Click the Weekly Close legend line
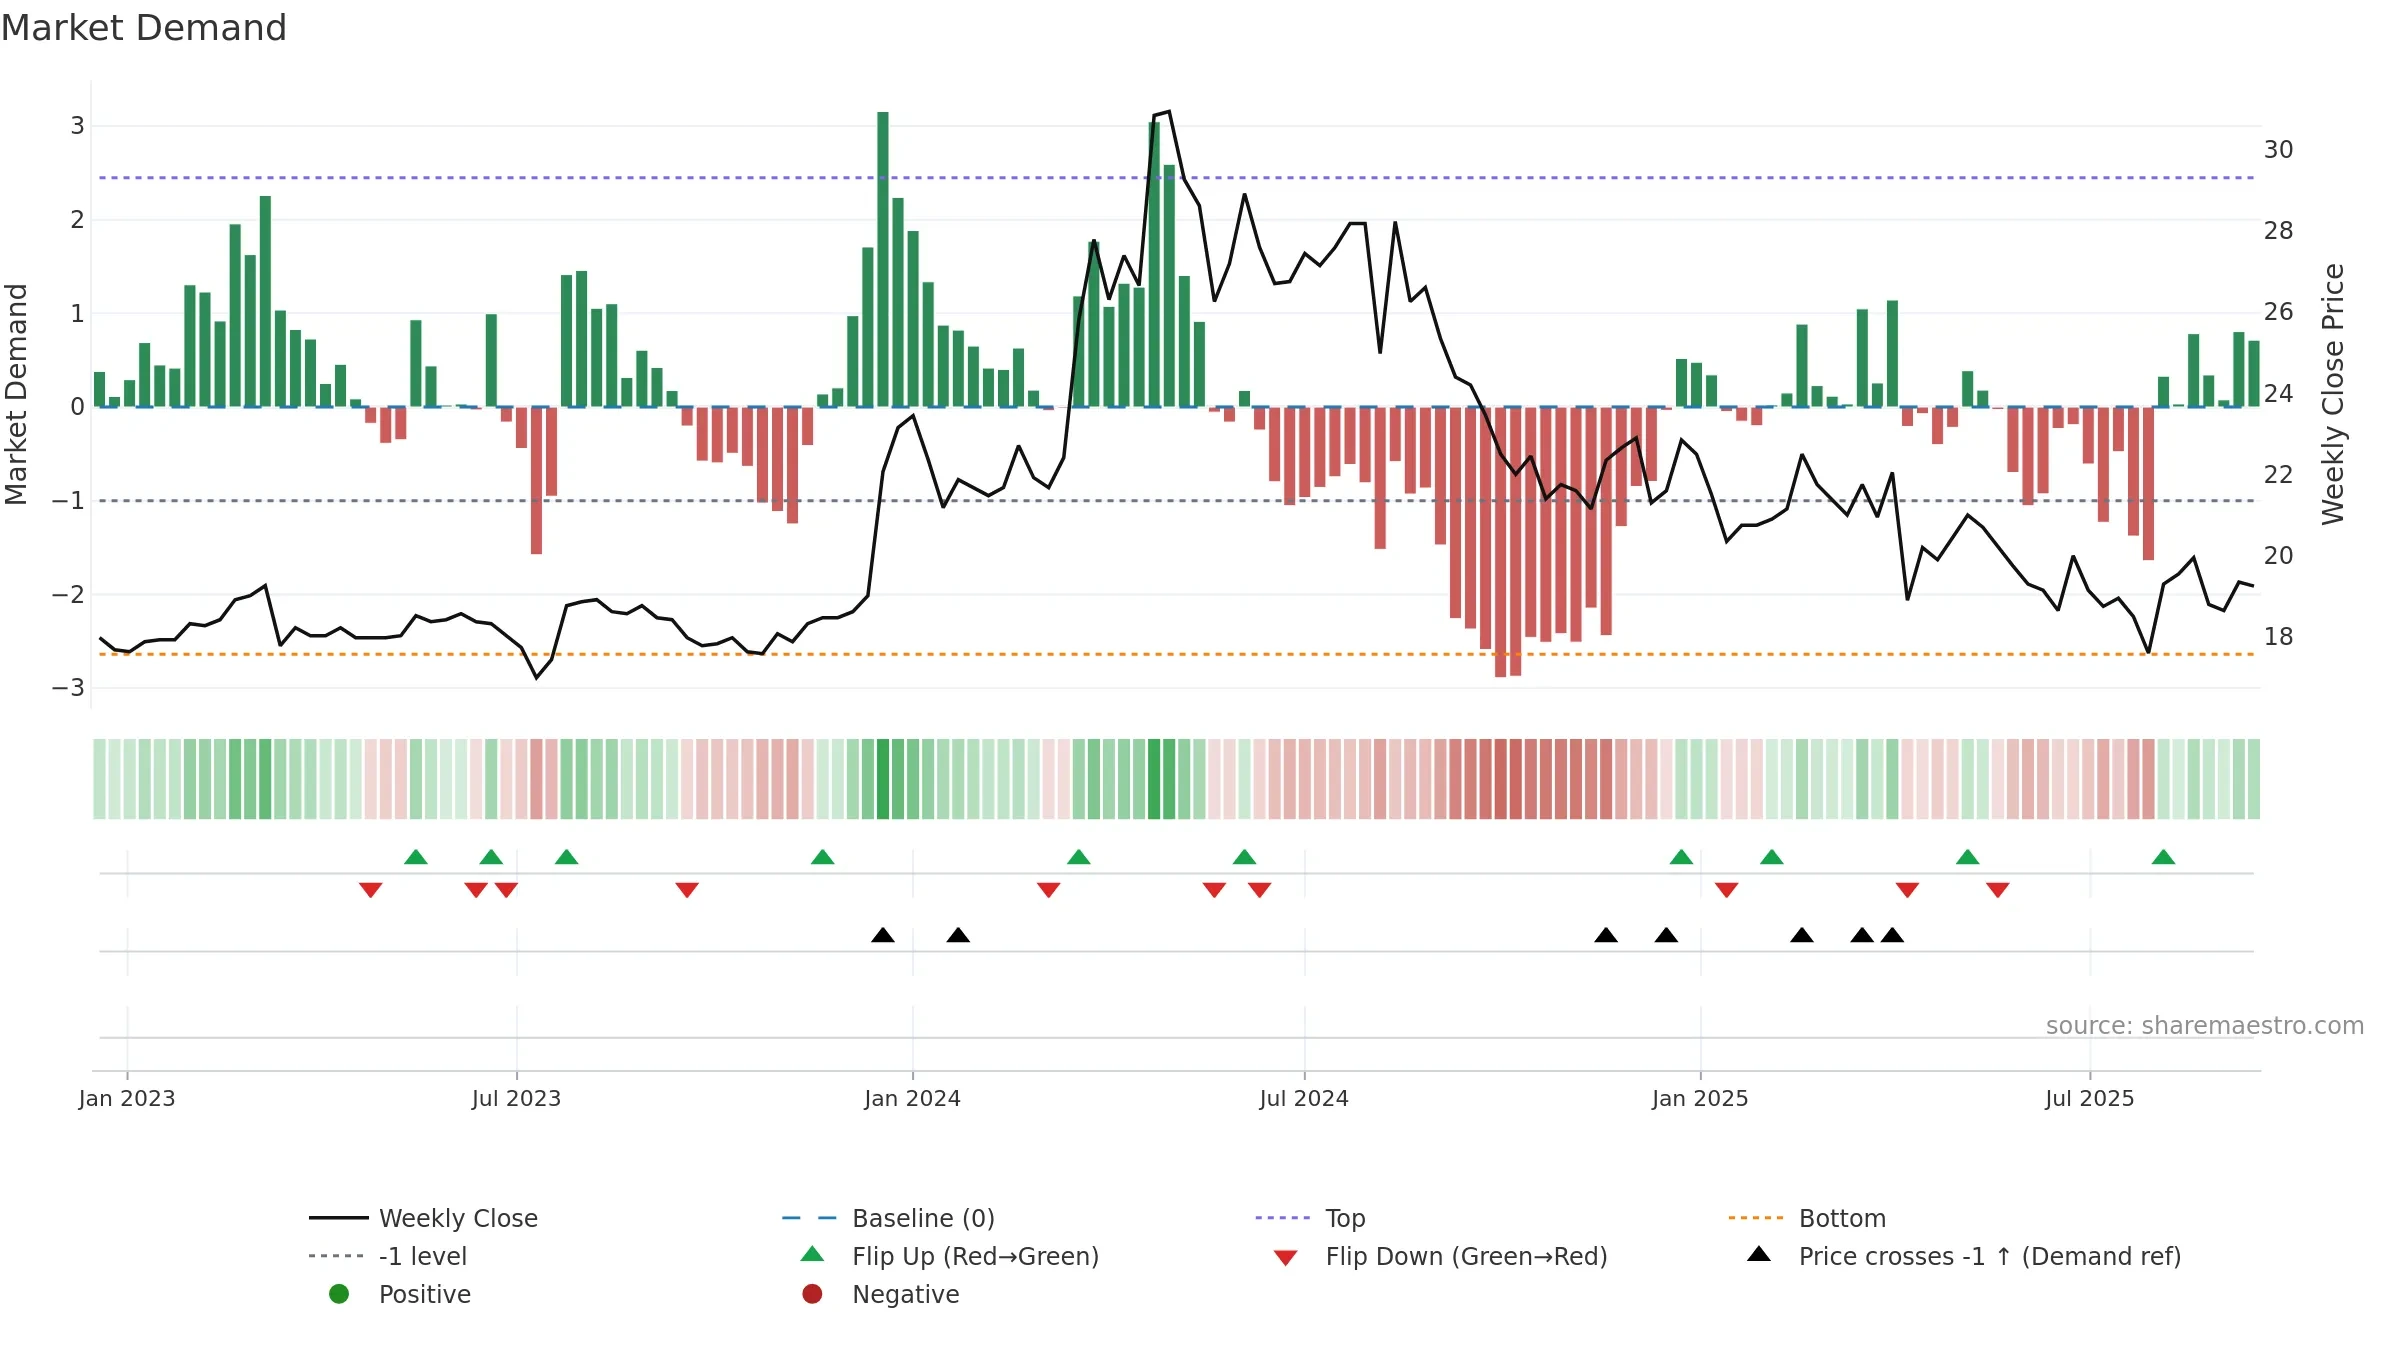2400x1350 pixels. (x=339, y=1218)
